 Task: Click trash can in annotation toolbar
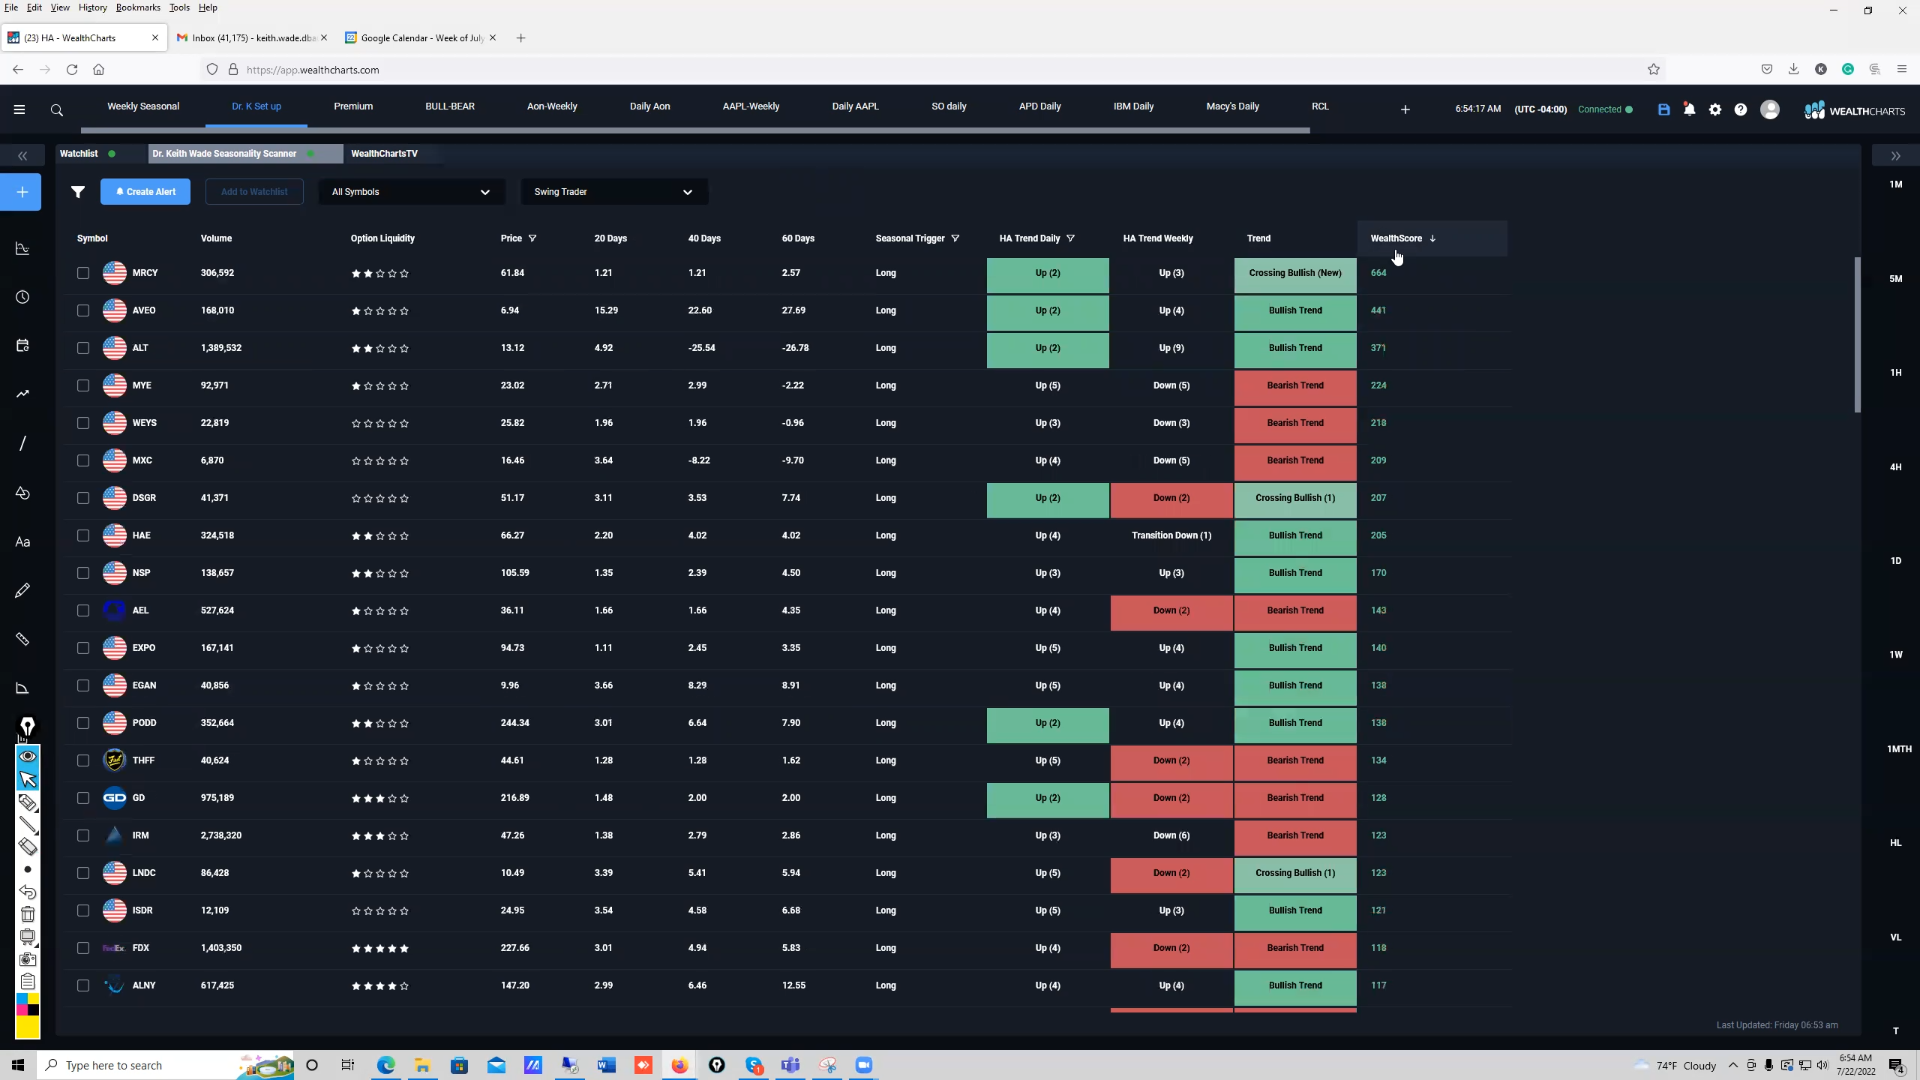[28, 914]
